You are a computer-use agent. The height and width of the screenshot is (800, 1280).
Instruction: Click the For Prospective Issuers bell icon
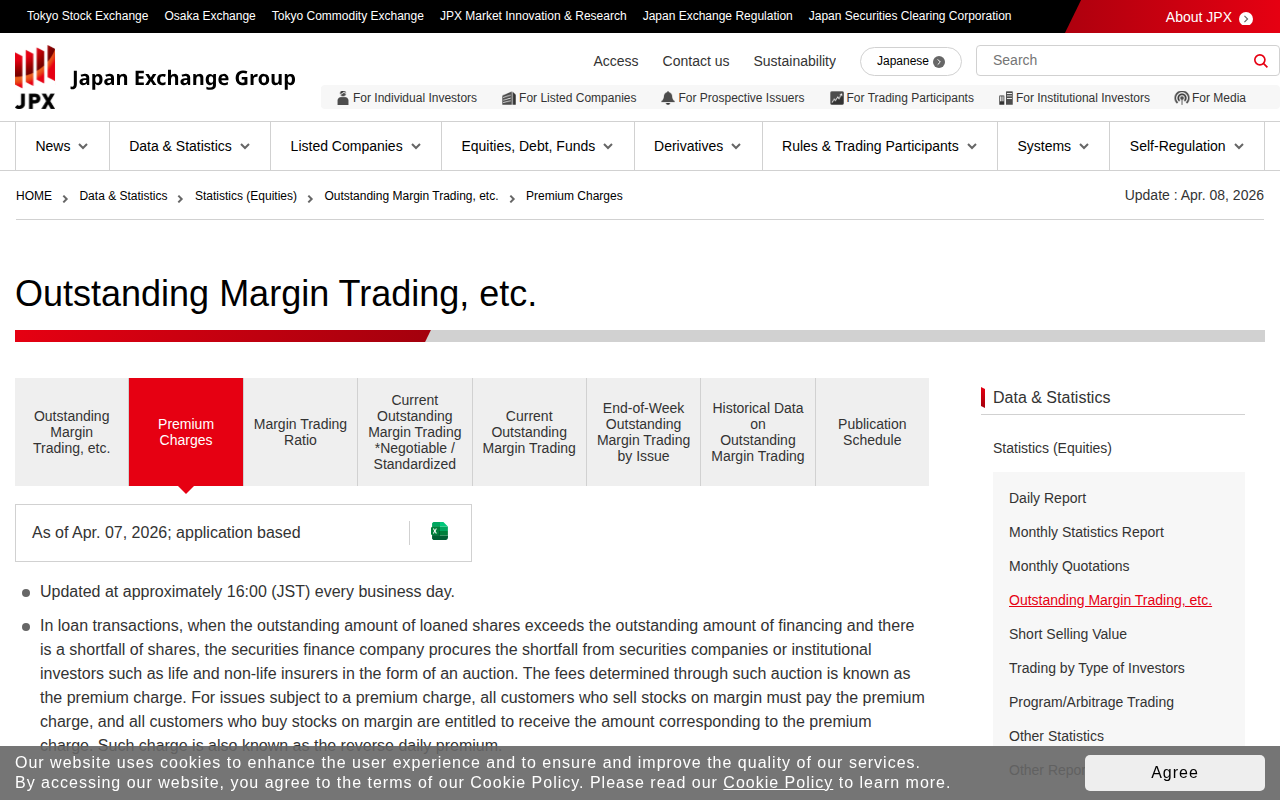[x=668, y=98]
